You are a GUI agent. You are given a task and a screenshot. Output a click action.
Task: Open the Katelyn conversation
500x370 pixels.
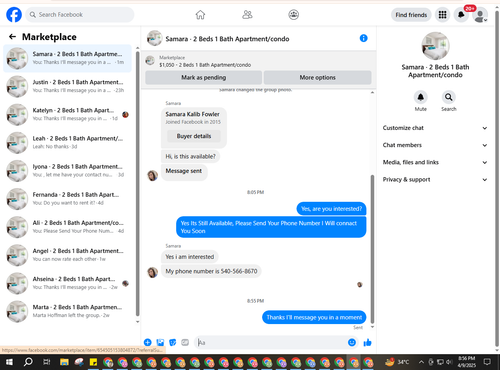click(x=68, y=114)
